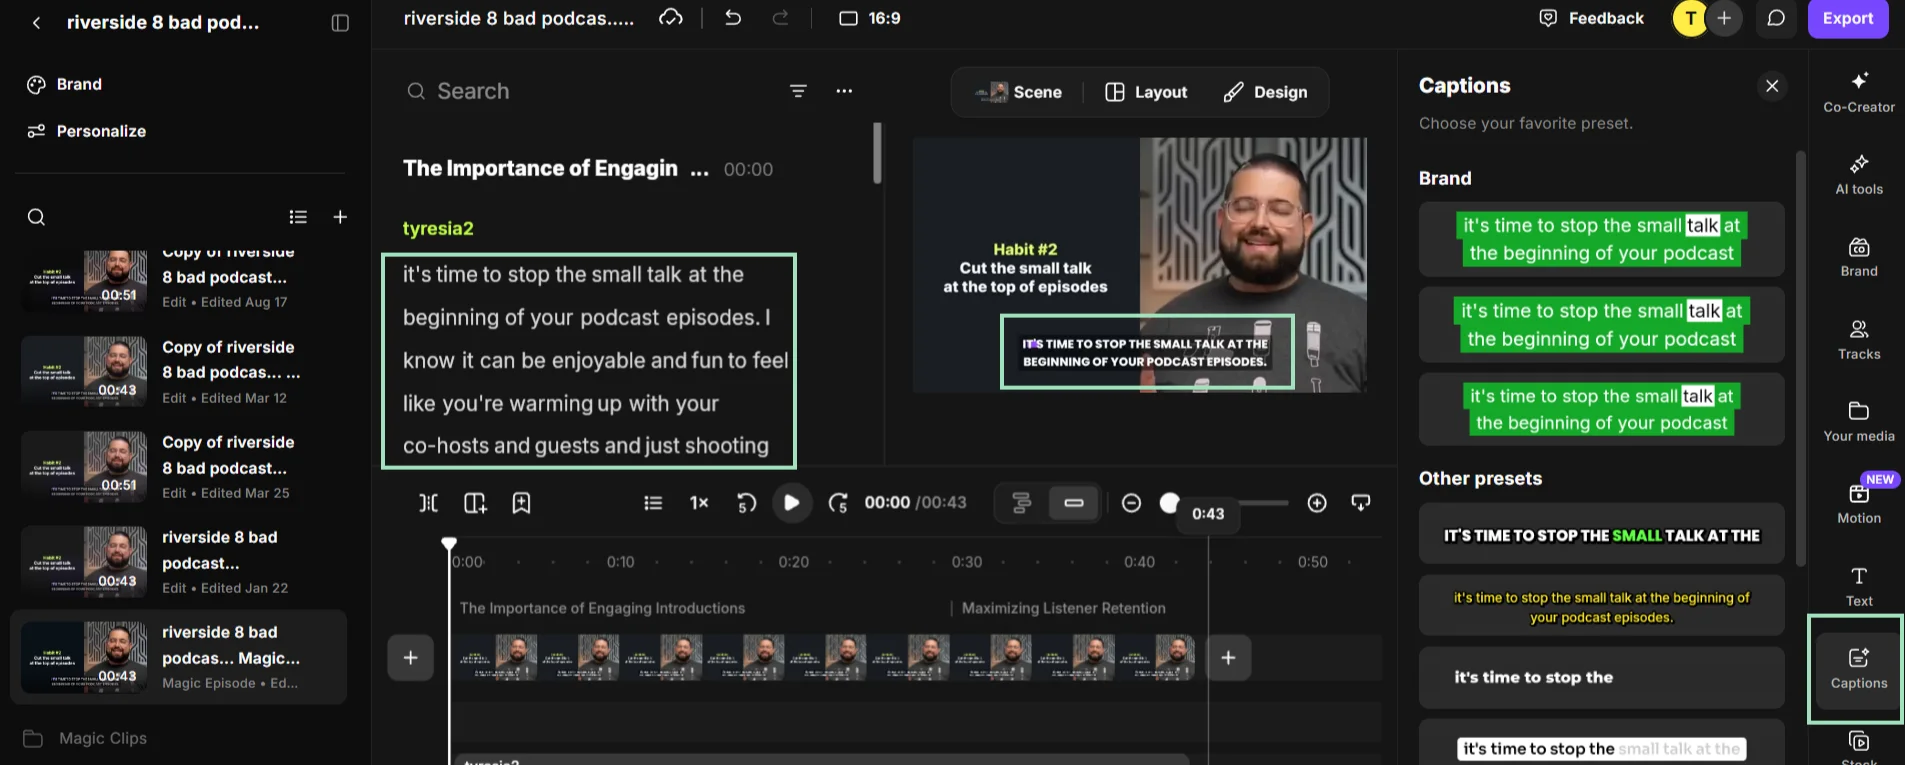This screenshot has height=765, width=1905.
Task: Skip forward five seconds
Action: coord(838,503)
